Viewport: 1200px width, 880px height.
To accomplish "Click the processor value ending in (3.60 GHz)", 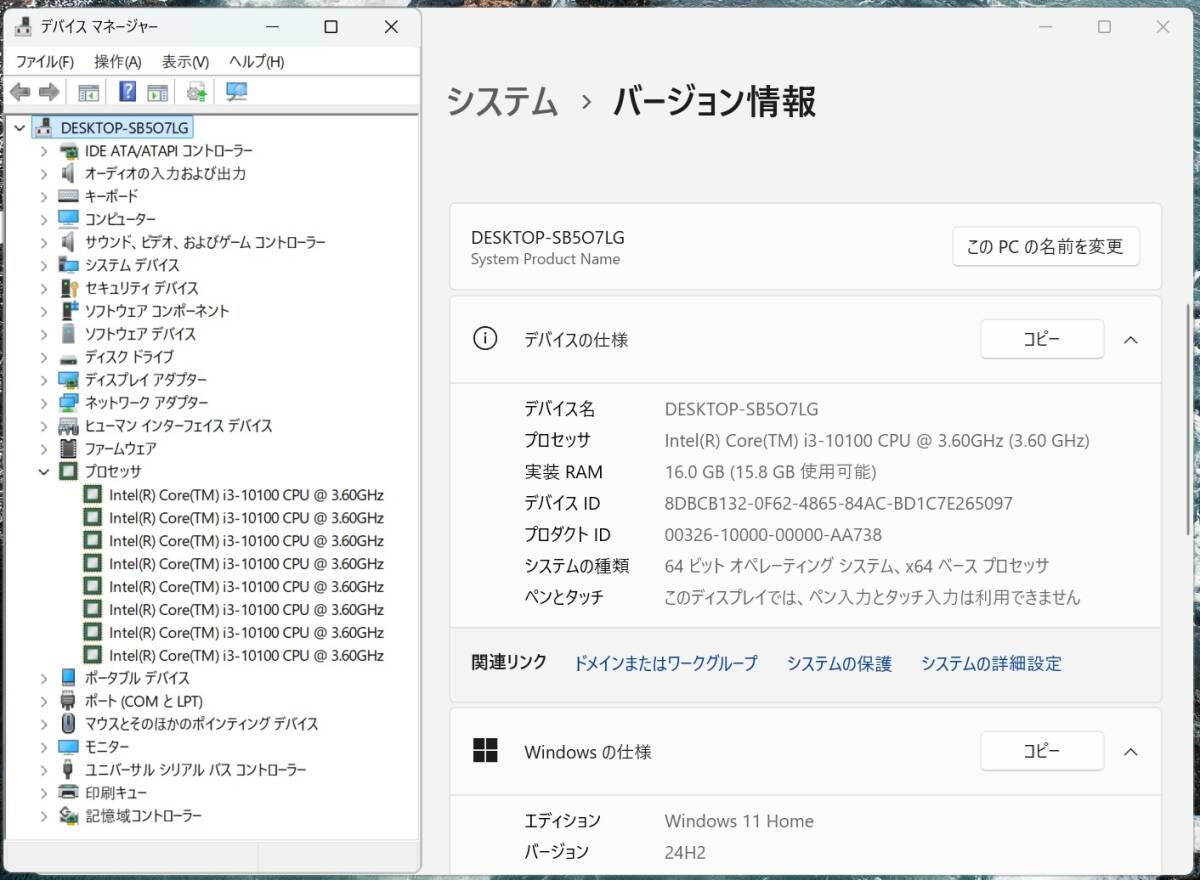I will click(x=877, y=440).
